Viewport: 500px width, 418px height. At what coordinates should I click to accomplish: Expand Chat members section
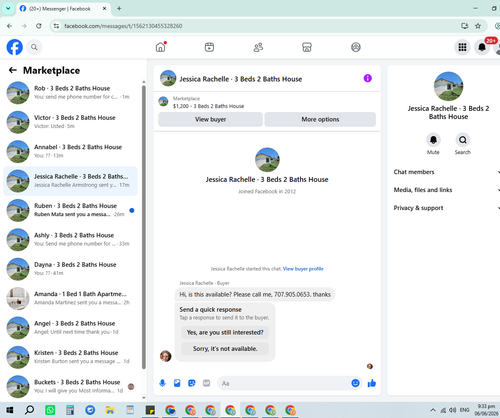[447, 172]
